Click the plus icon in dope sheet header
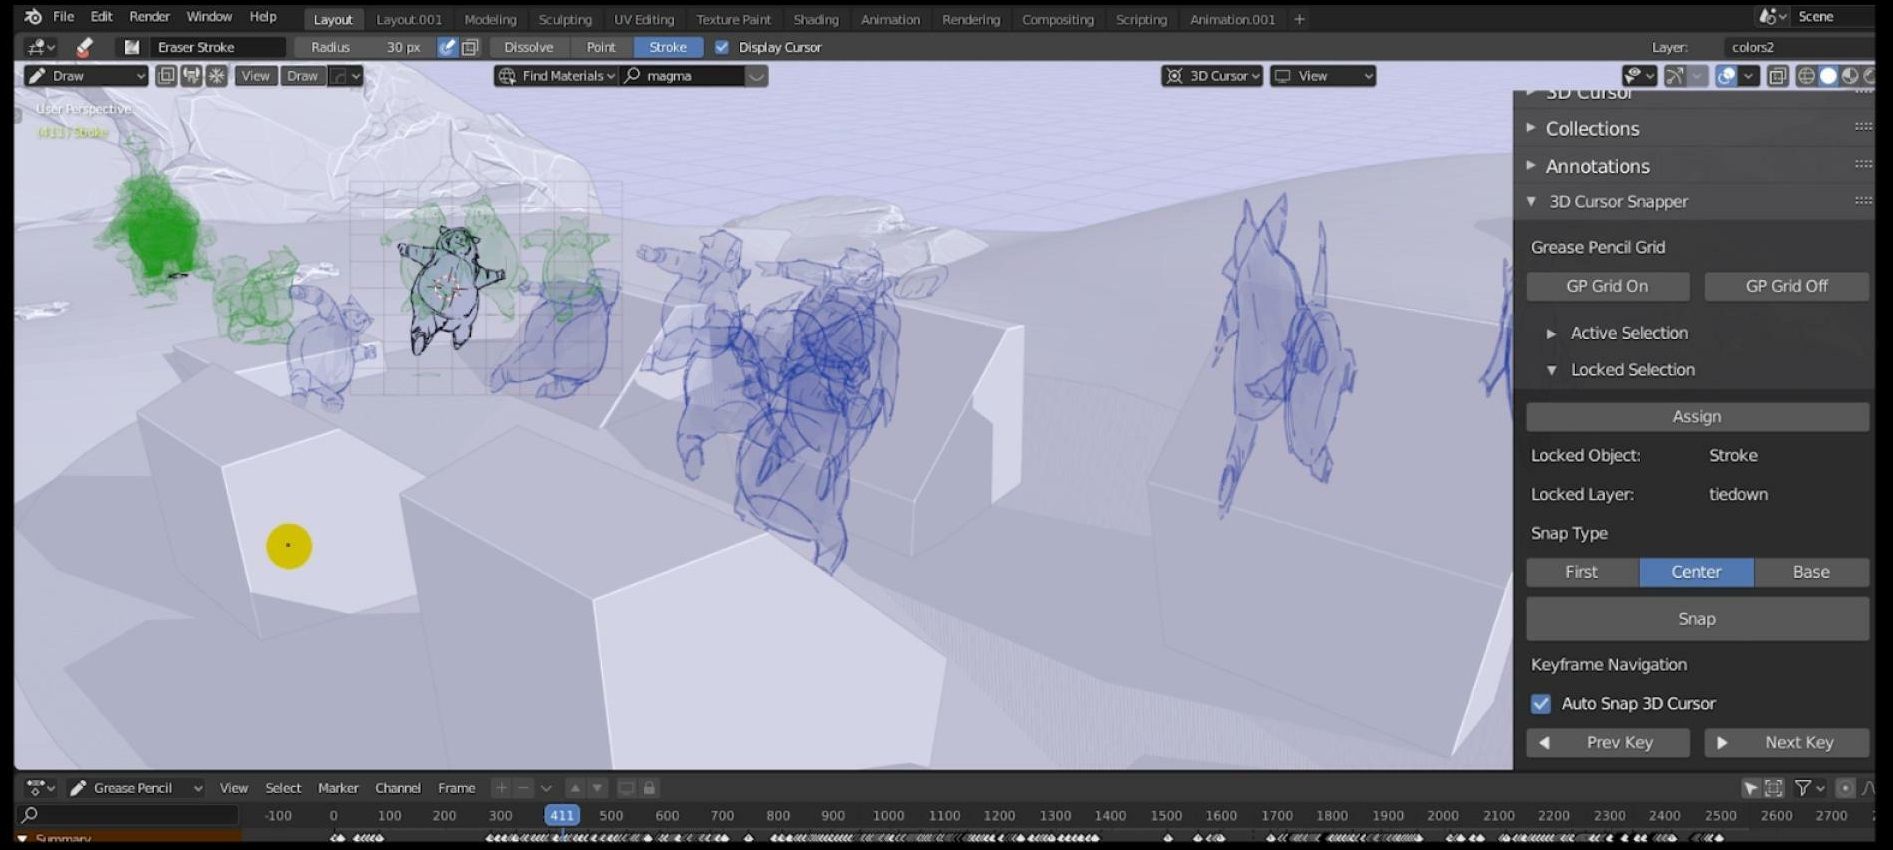The height and width of the screenshot is (850, 1893). [502, 788]
